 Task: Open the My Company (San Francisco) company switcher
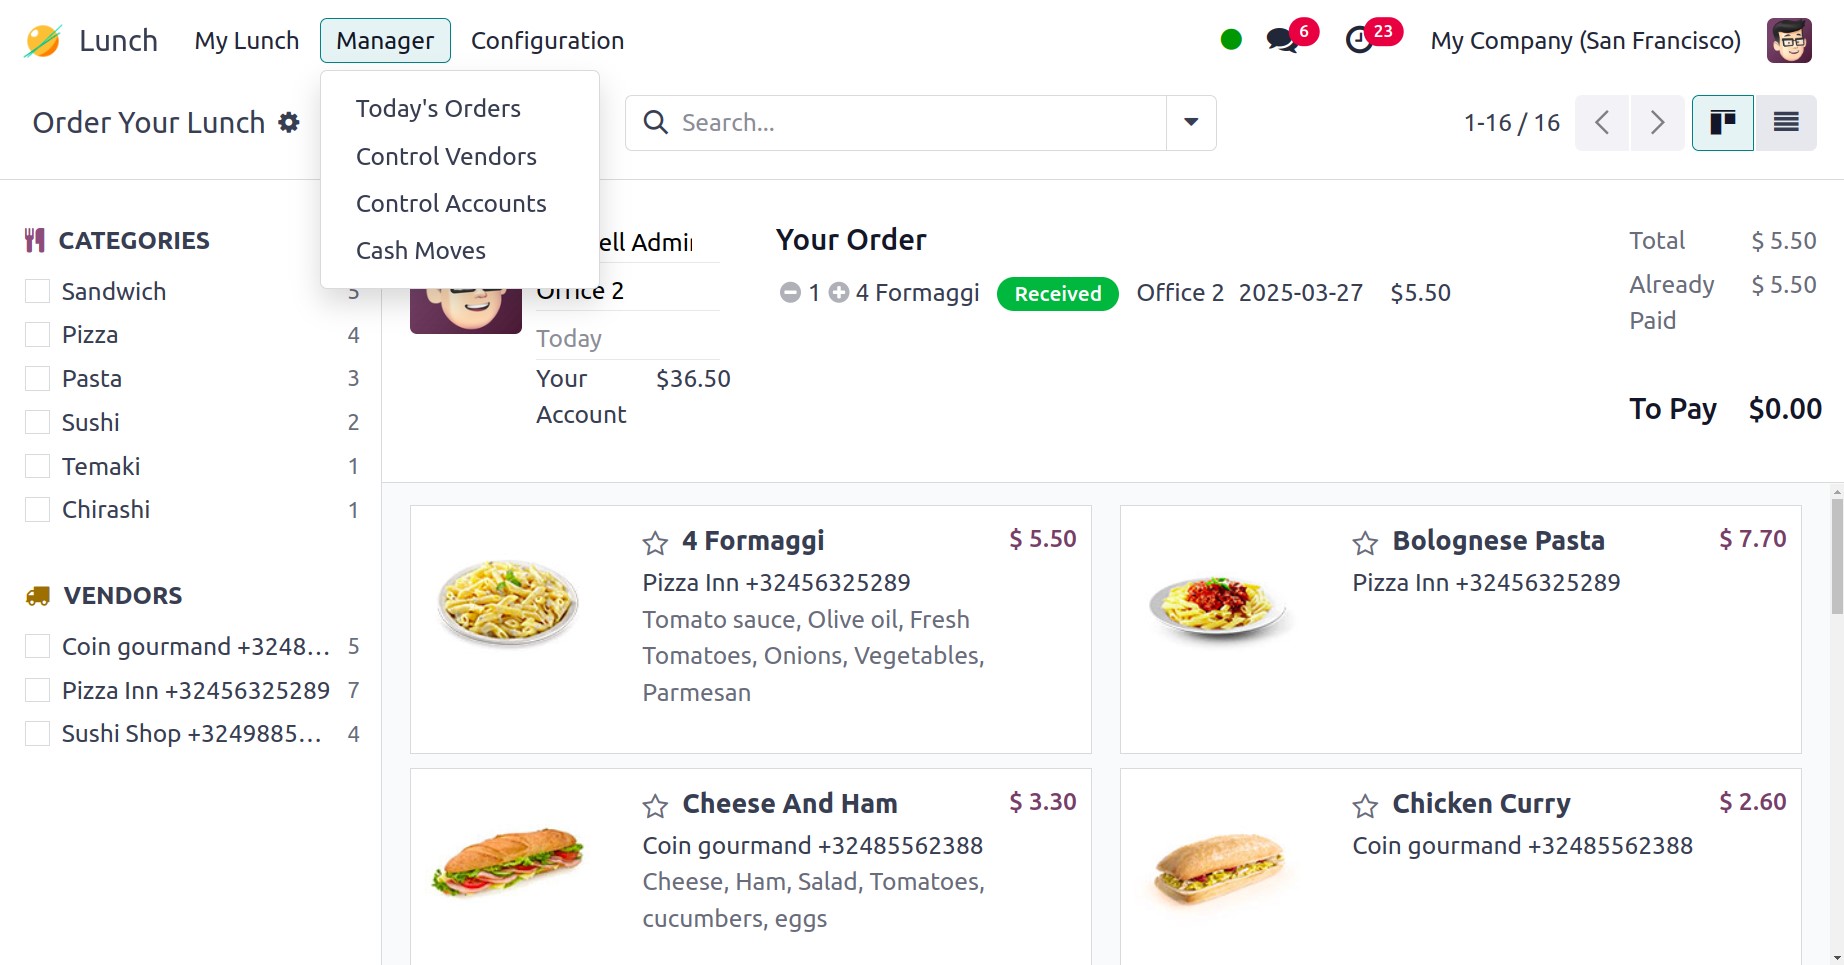tap(1585, 41)
